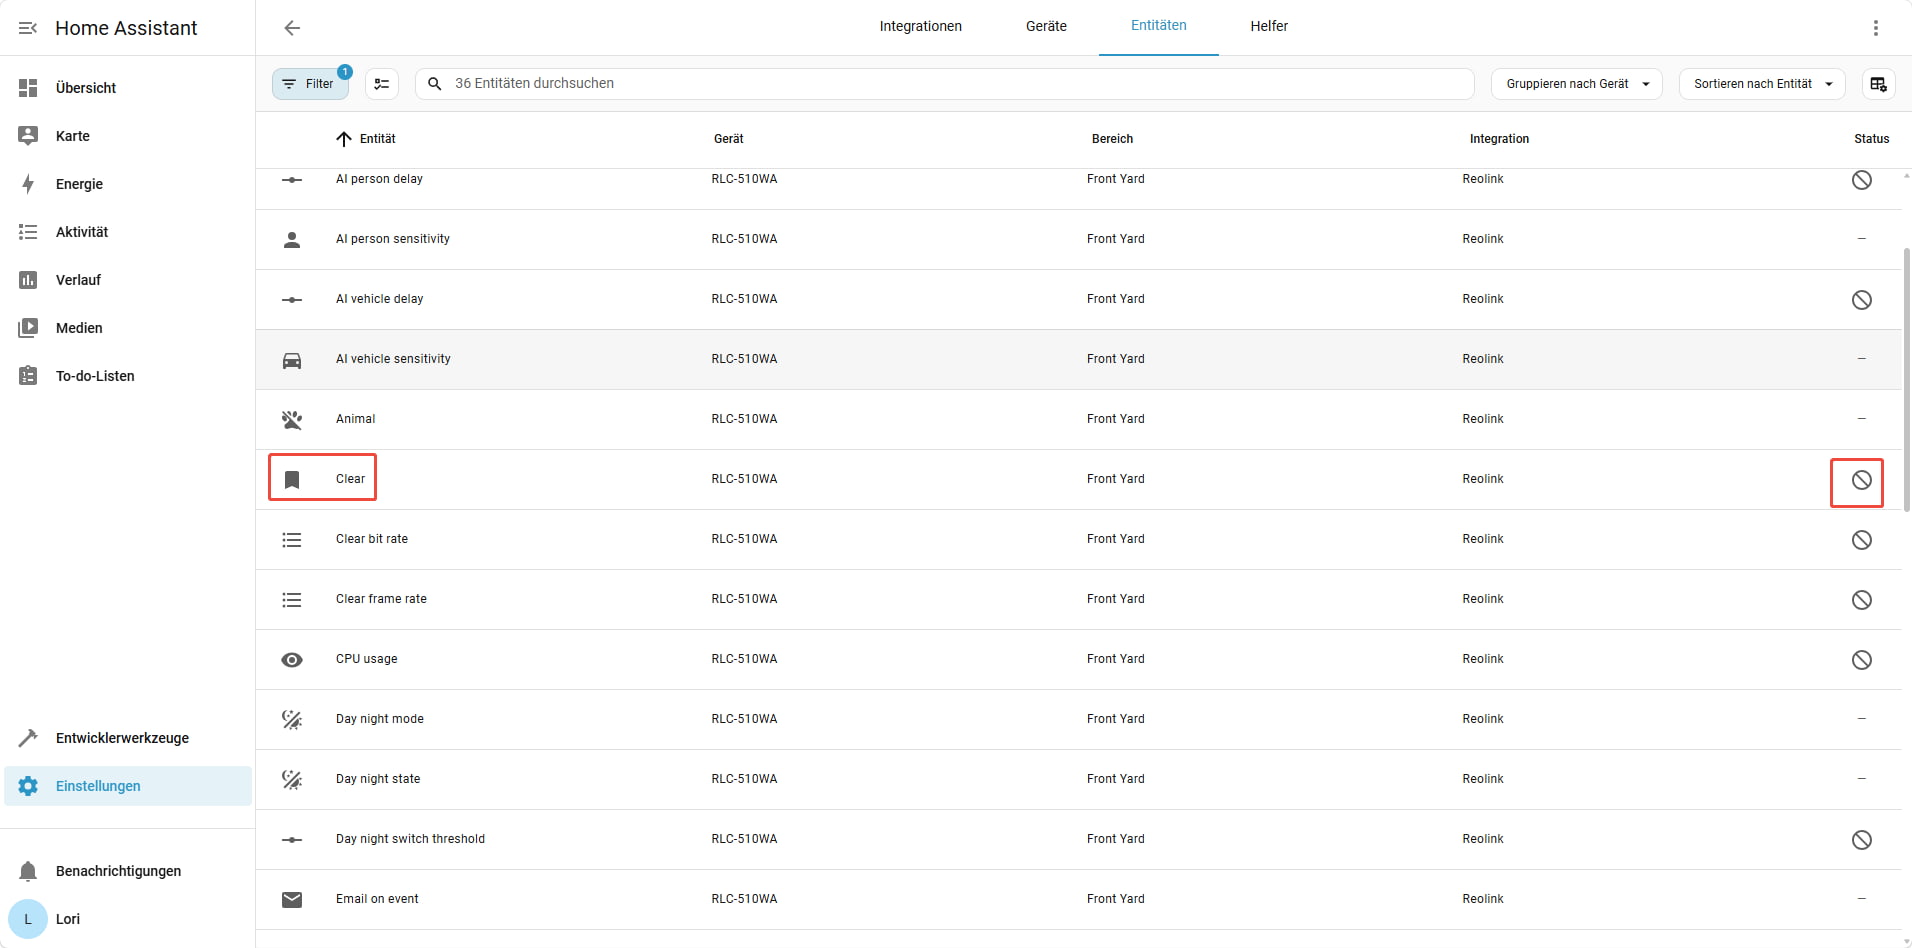Viewport: 1912px width, 948px height.
Task: Switch to the Integrationen tab
Action: click(x=920, y=27)
